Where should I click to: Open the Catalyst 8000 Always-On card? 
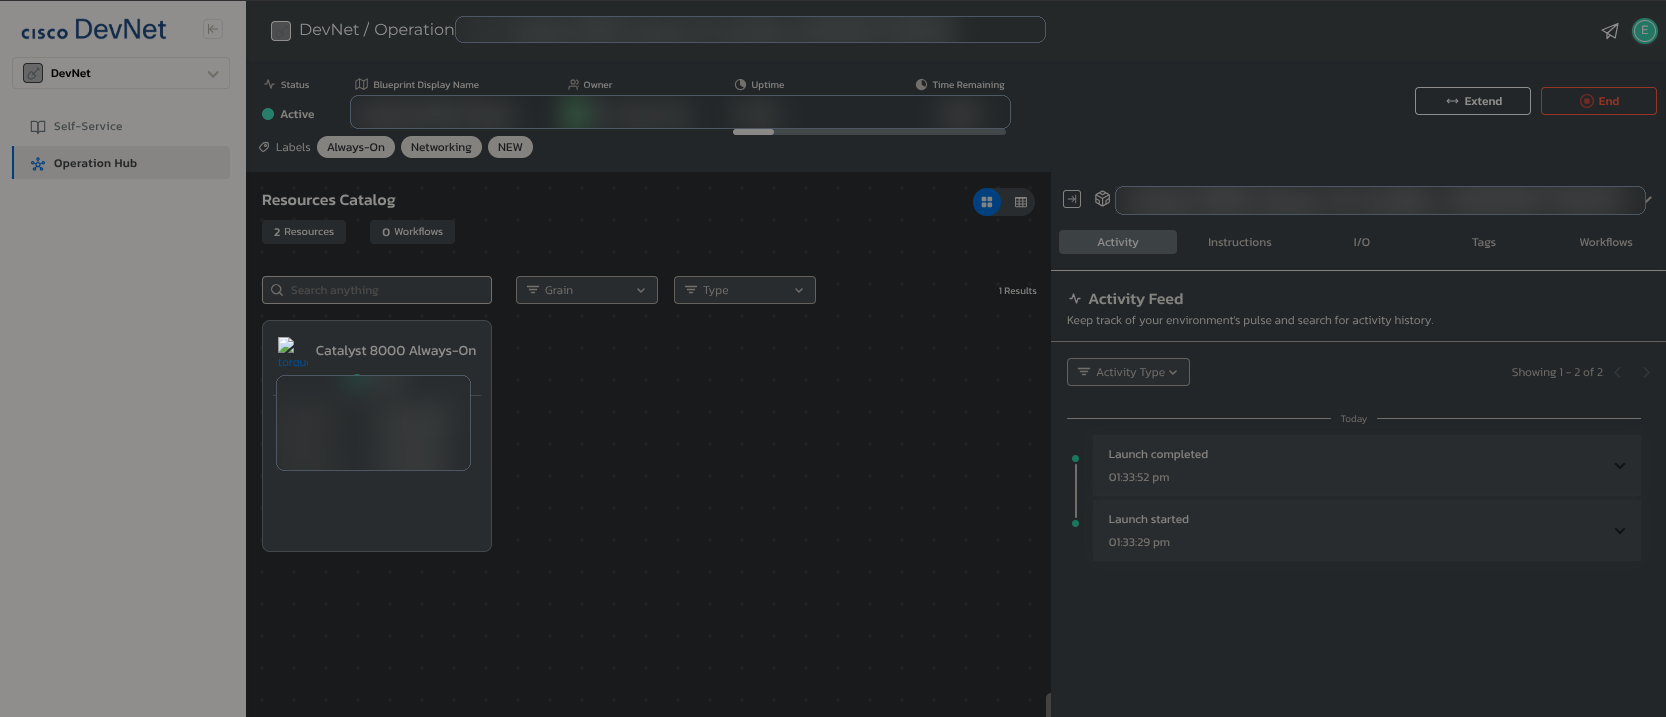377,436
